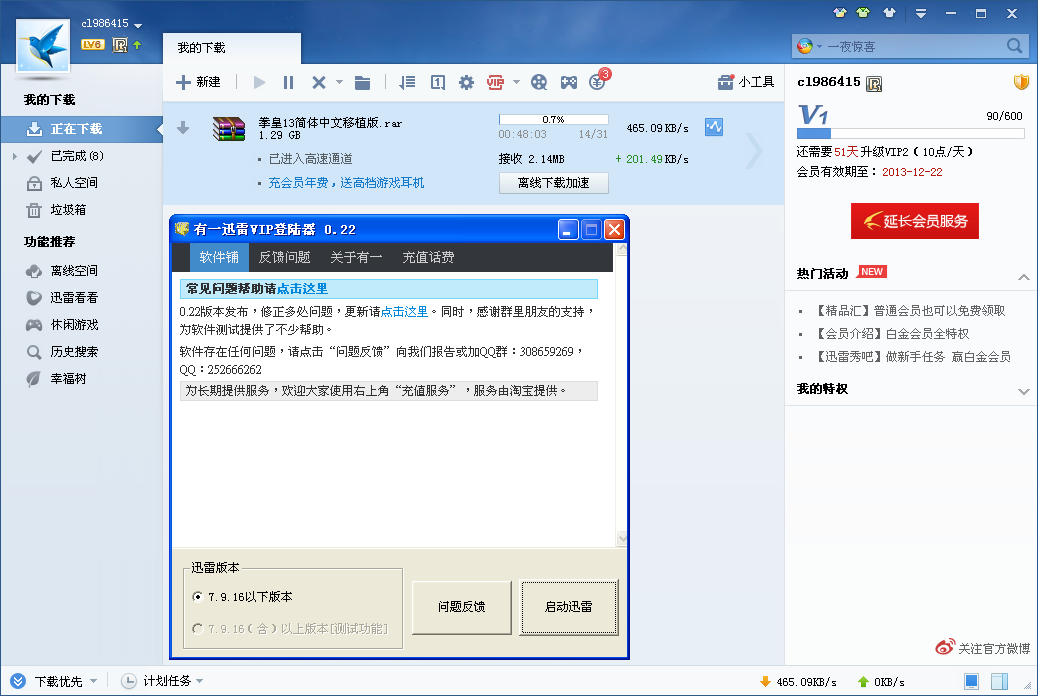The width and height of the screenshot is (1038, 696).
Task: Expand the 已完成 tree arrow
Action: 15,156
